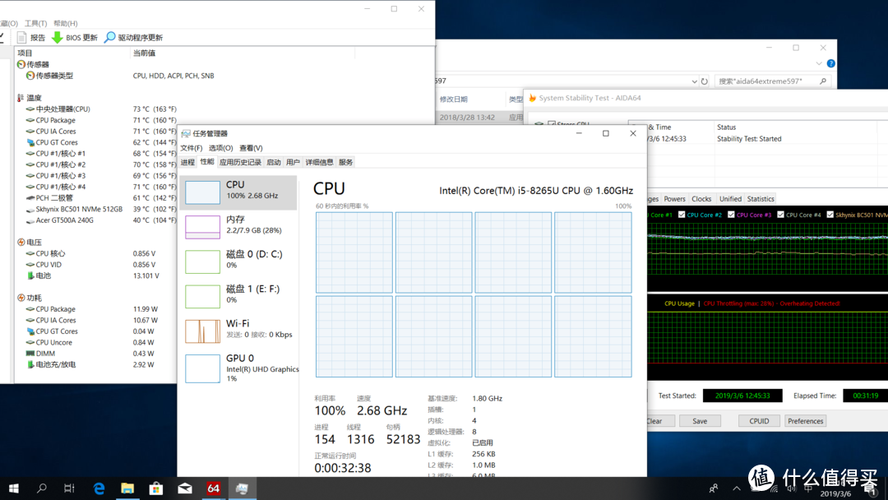
Task: Switch to the Clocks tab
Action: point(701,199)
